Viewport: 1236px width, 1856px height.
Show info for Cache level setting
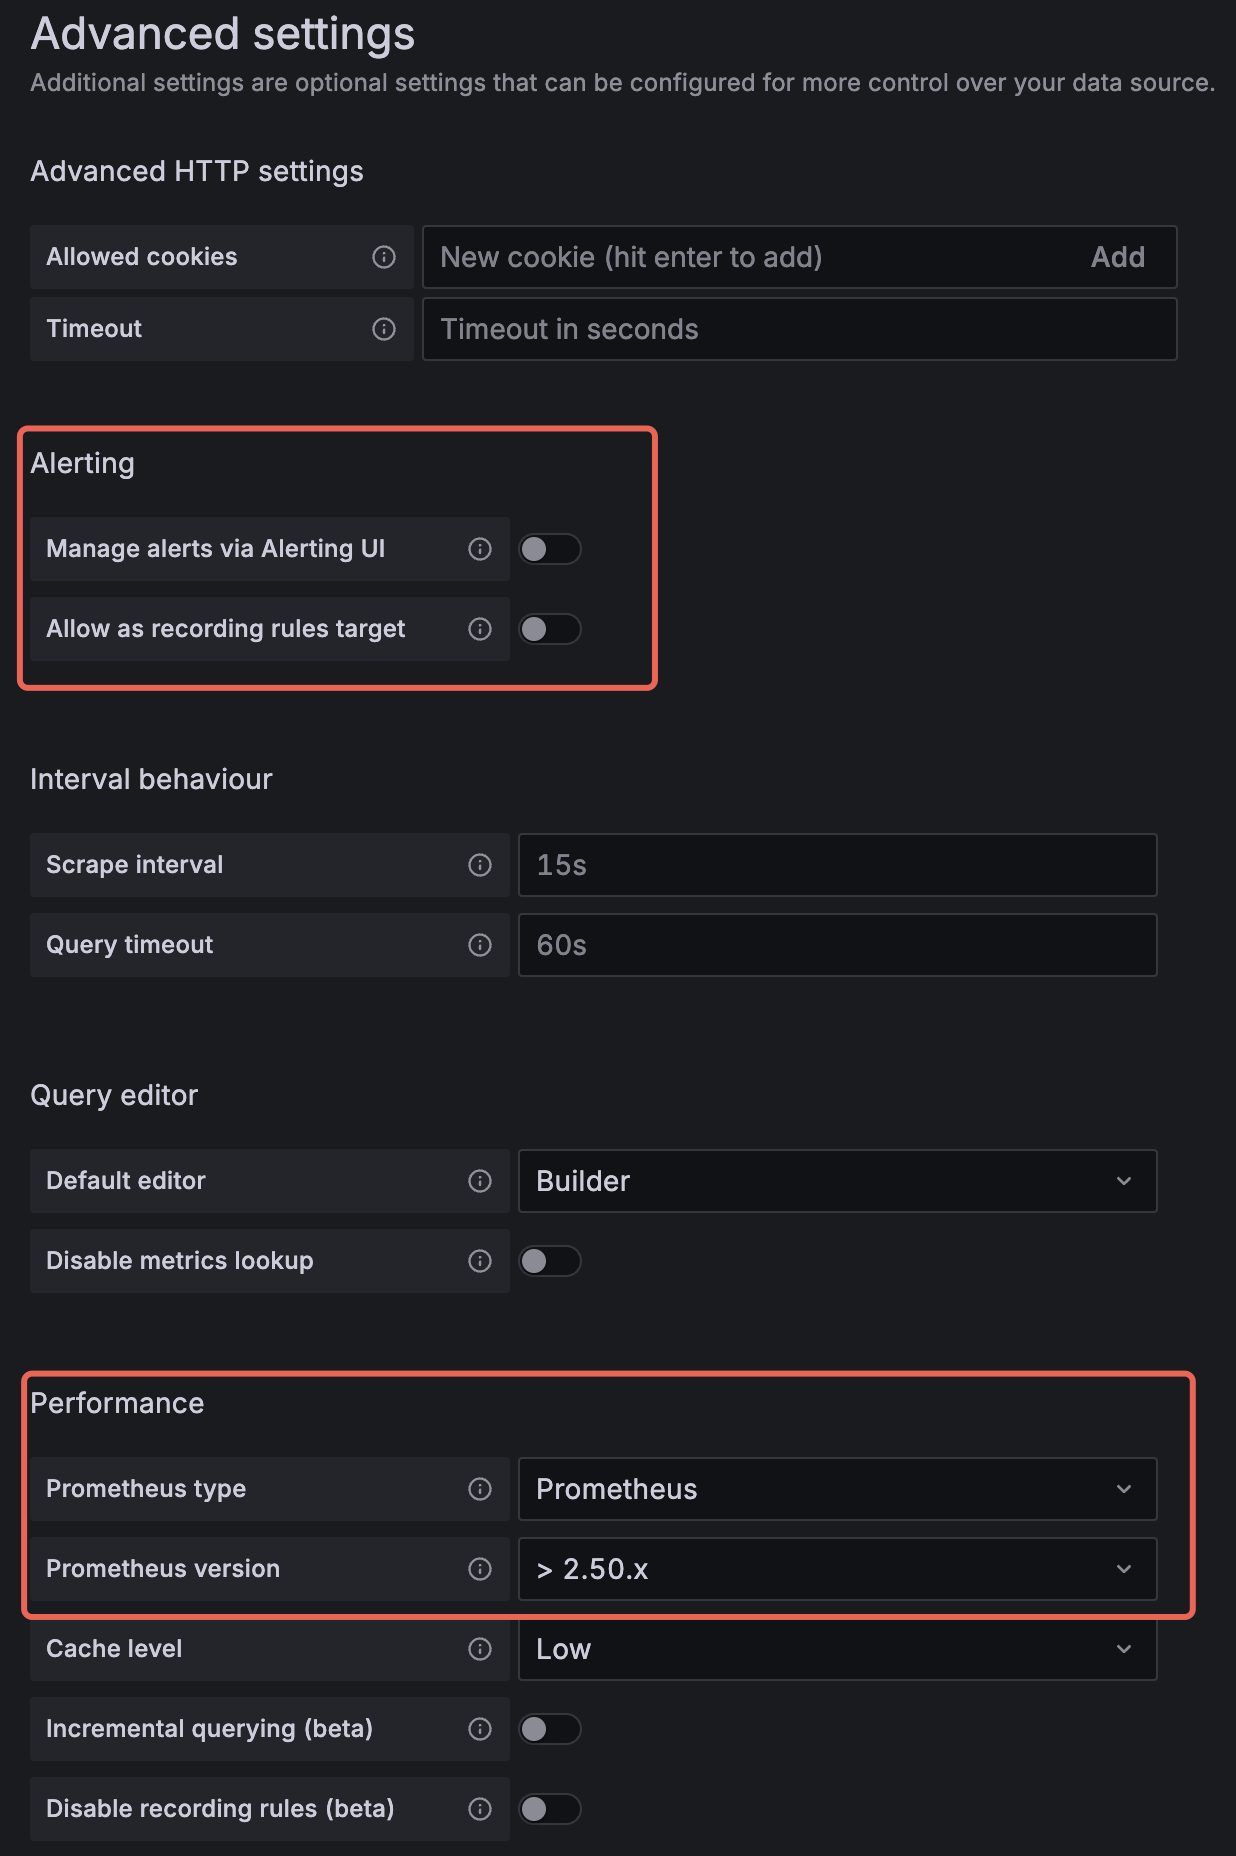pyautogui.click(x=480, y=1649)
